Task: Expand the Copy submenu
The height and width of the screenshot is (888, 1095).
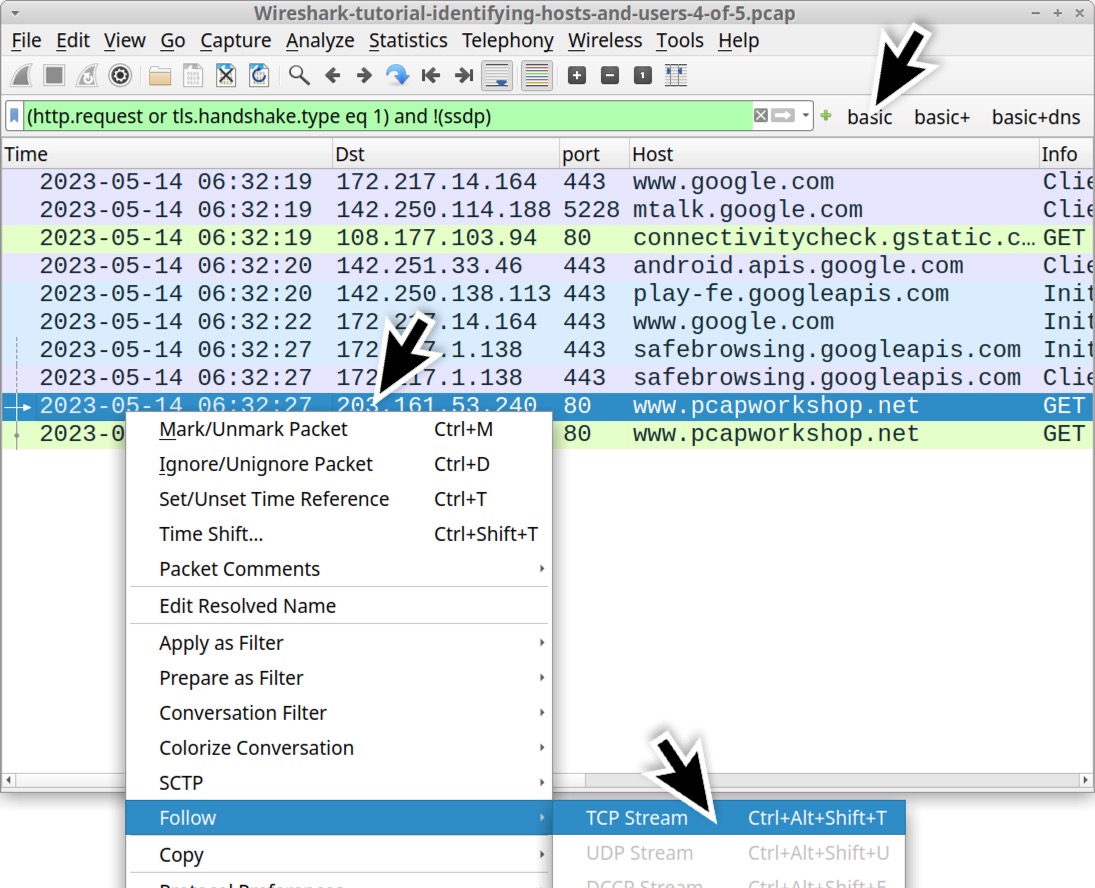Action: pyautogui.click(x=339, y=854)
